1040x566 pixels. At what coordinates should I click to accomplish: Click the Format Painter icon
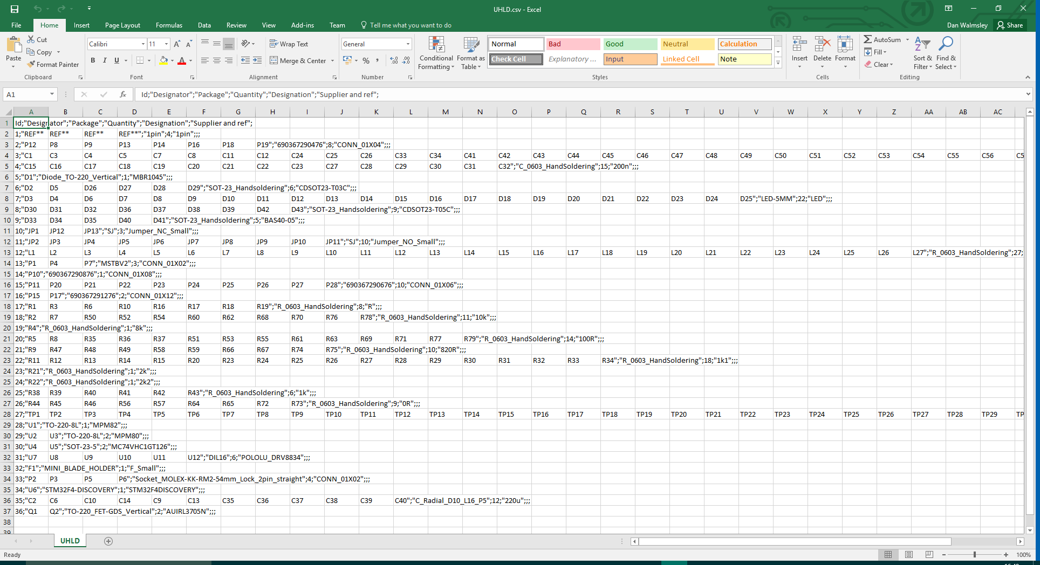[31, 65]
